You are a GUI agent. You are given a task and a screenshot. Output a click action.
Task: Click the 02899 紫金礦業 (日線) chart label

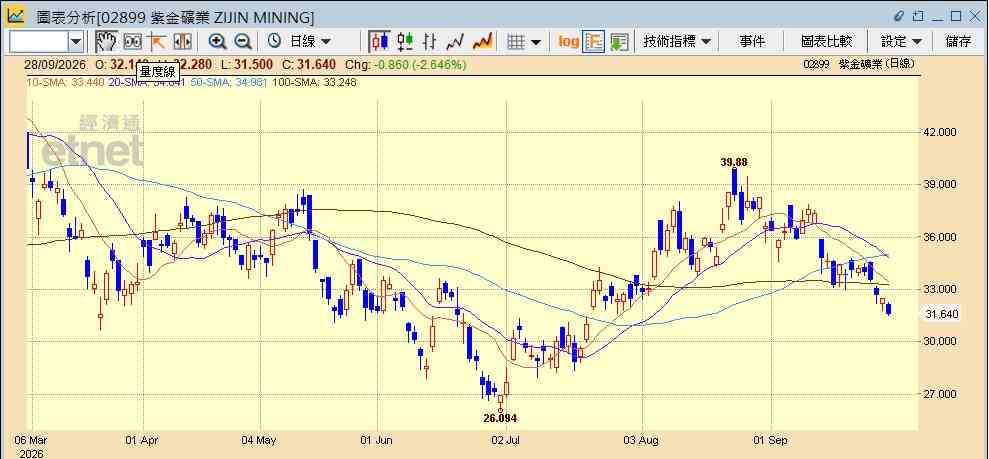pos(858,64)
